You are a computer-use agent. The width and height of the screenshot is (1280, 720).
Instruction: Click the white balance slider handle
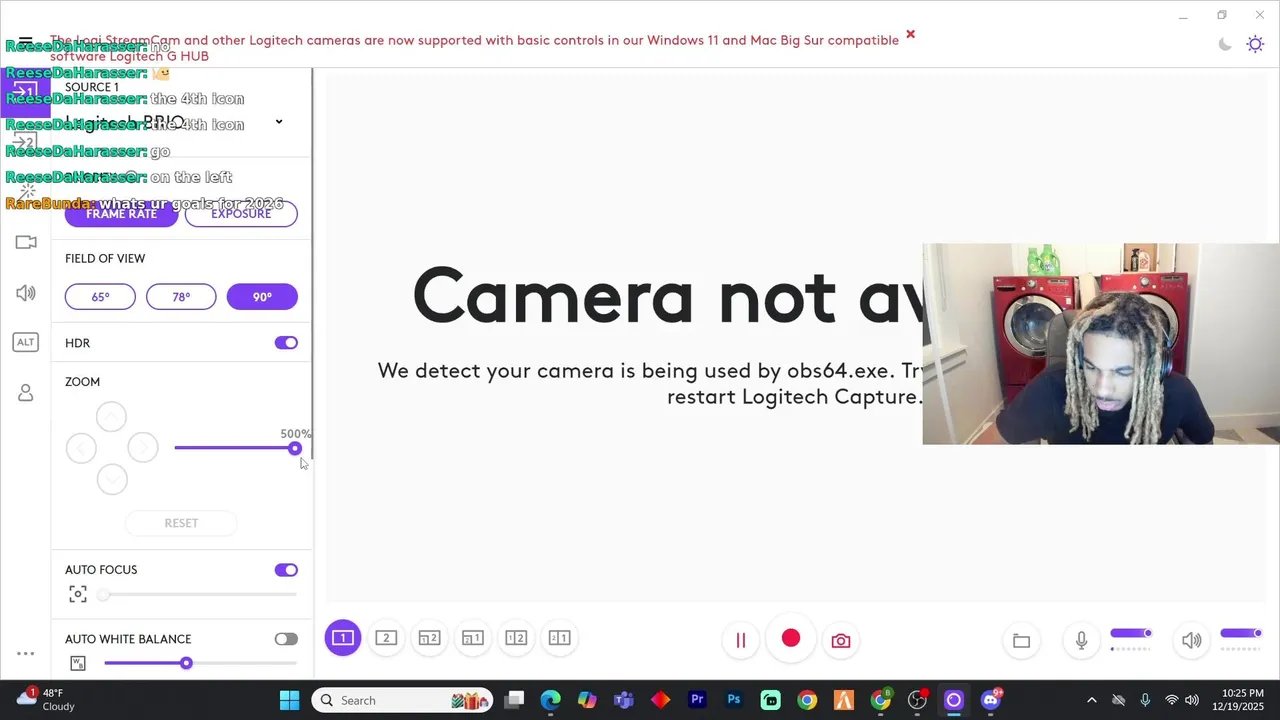[186, 663]
